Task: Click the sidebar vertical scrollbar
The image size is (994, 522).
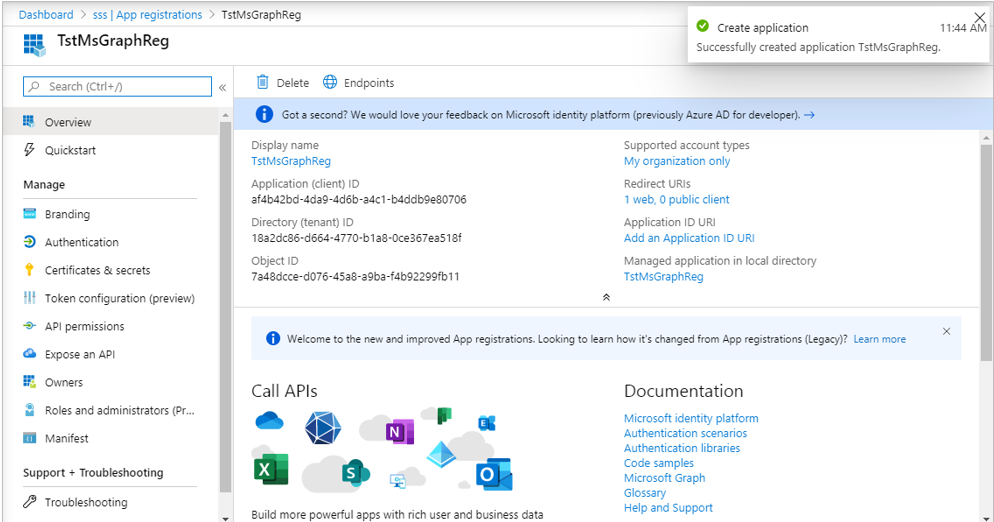Action: (225, 307)
